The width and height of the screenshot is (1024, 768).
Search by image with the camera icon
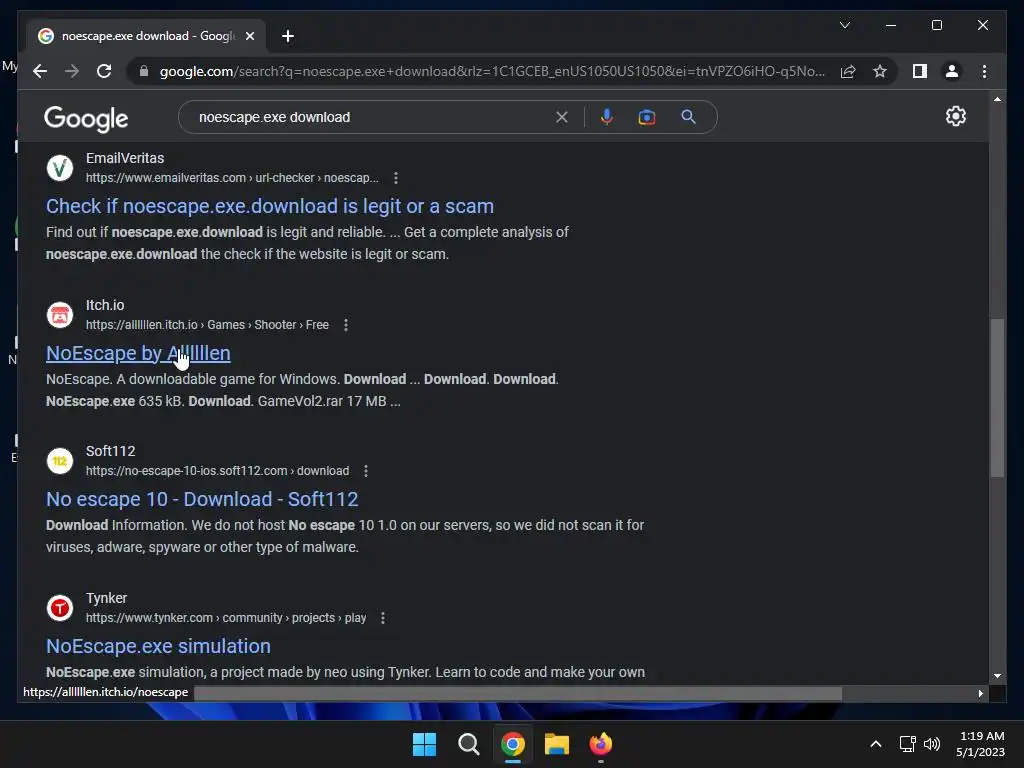pos(647,117)
